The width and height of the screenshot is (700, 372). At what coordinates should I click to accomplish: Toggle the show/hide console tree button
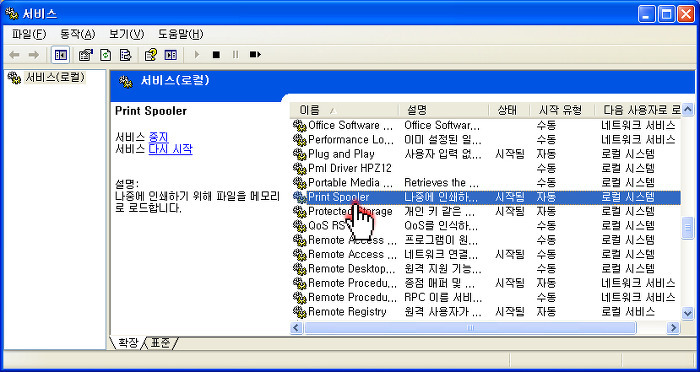[60, 55]
